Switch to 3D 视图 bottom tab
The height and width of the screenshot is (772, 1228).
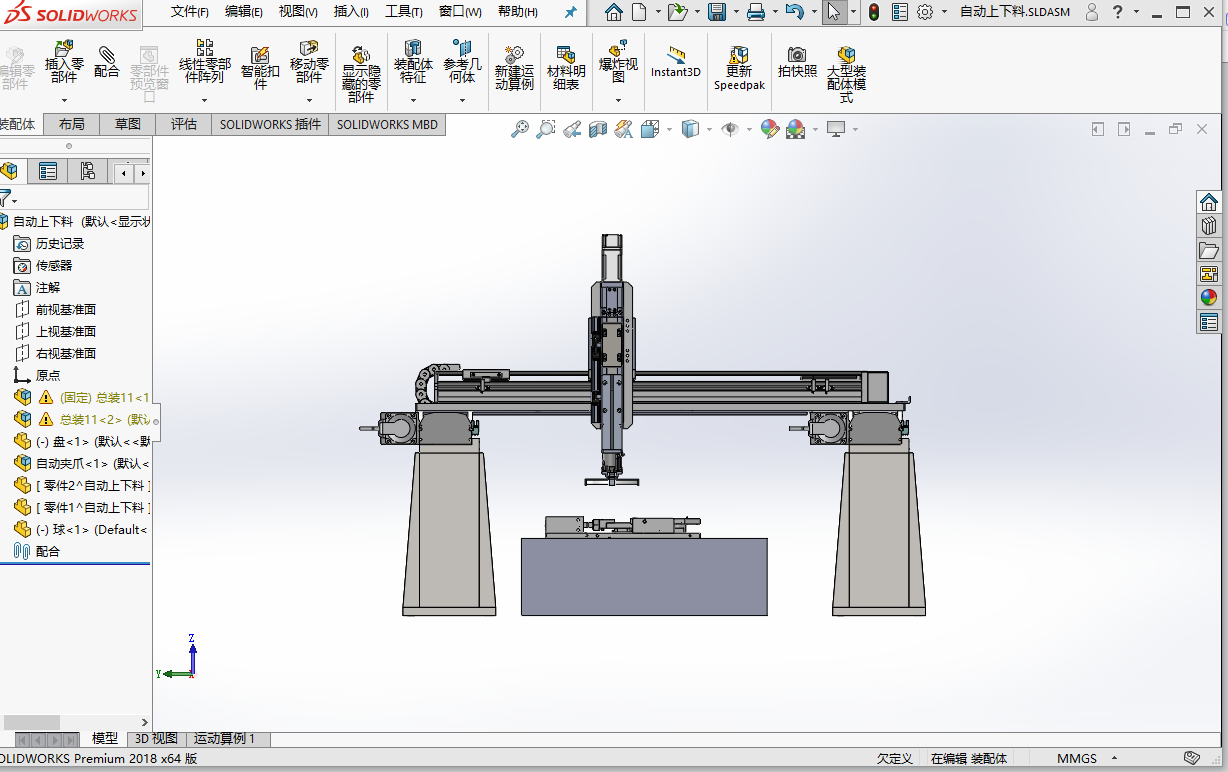[x=156, y=739]
